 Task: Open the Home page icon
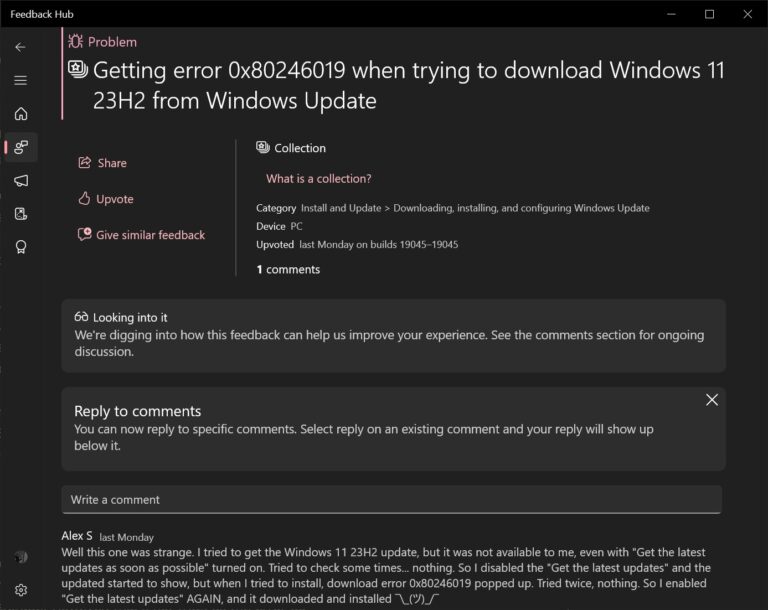point(21,114)
